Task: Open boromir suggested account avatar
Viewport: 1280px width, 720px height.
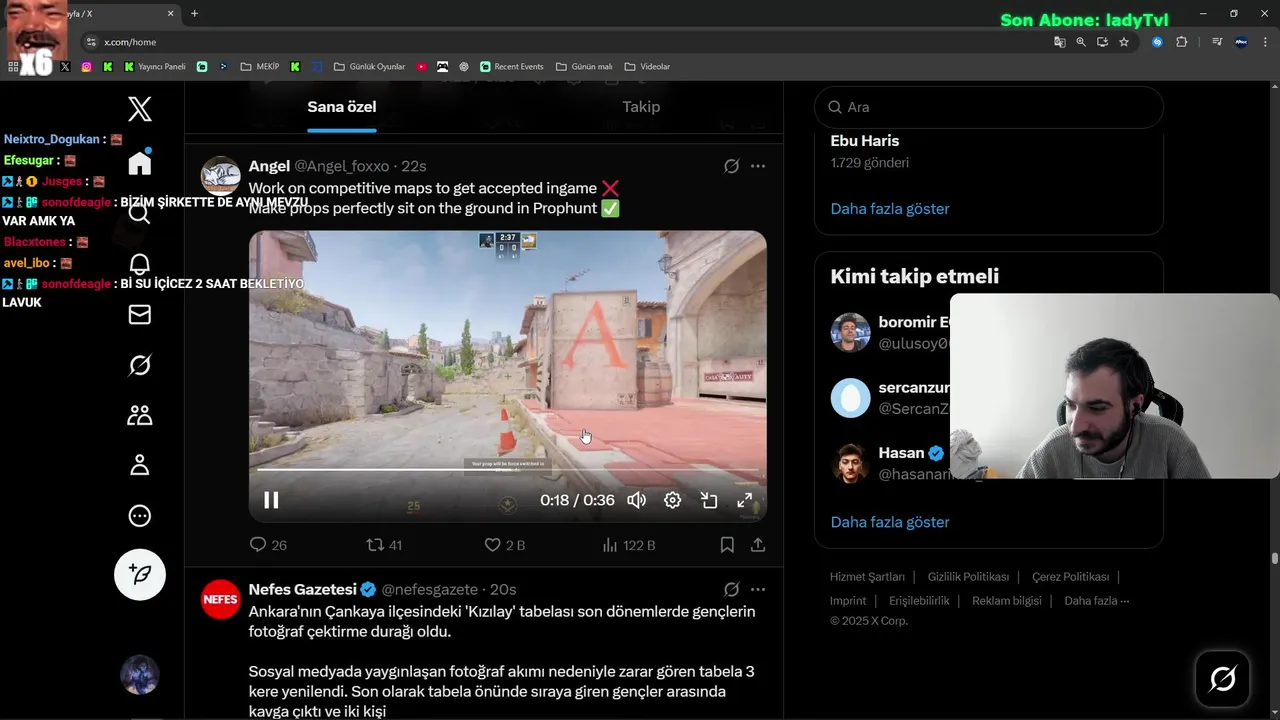Action: pos(850,332)
